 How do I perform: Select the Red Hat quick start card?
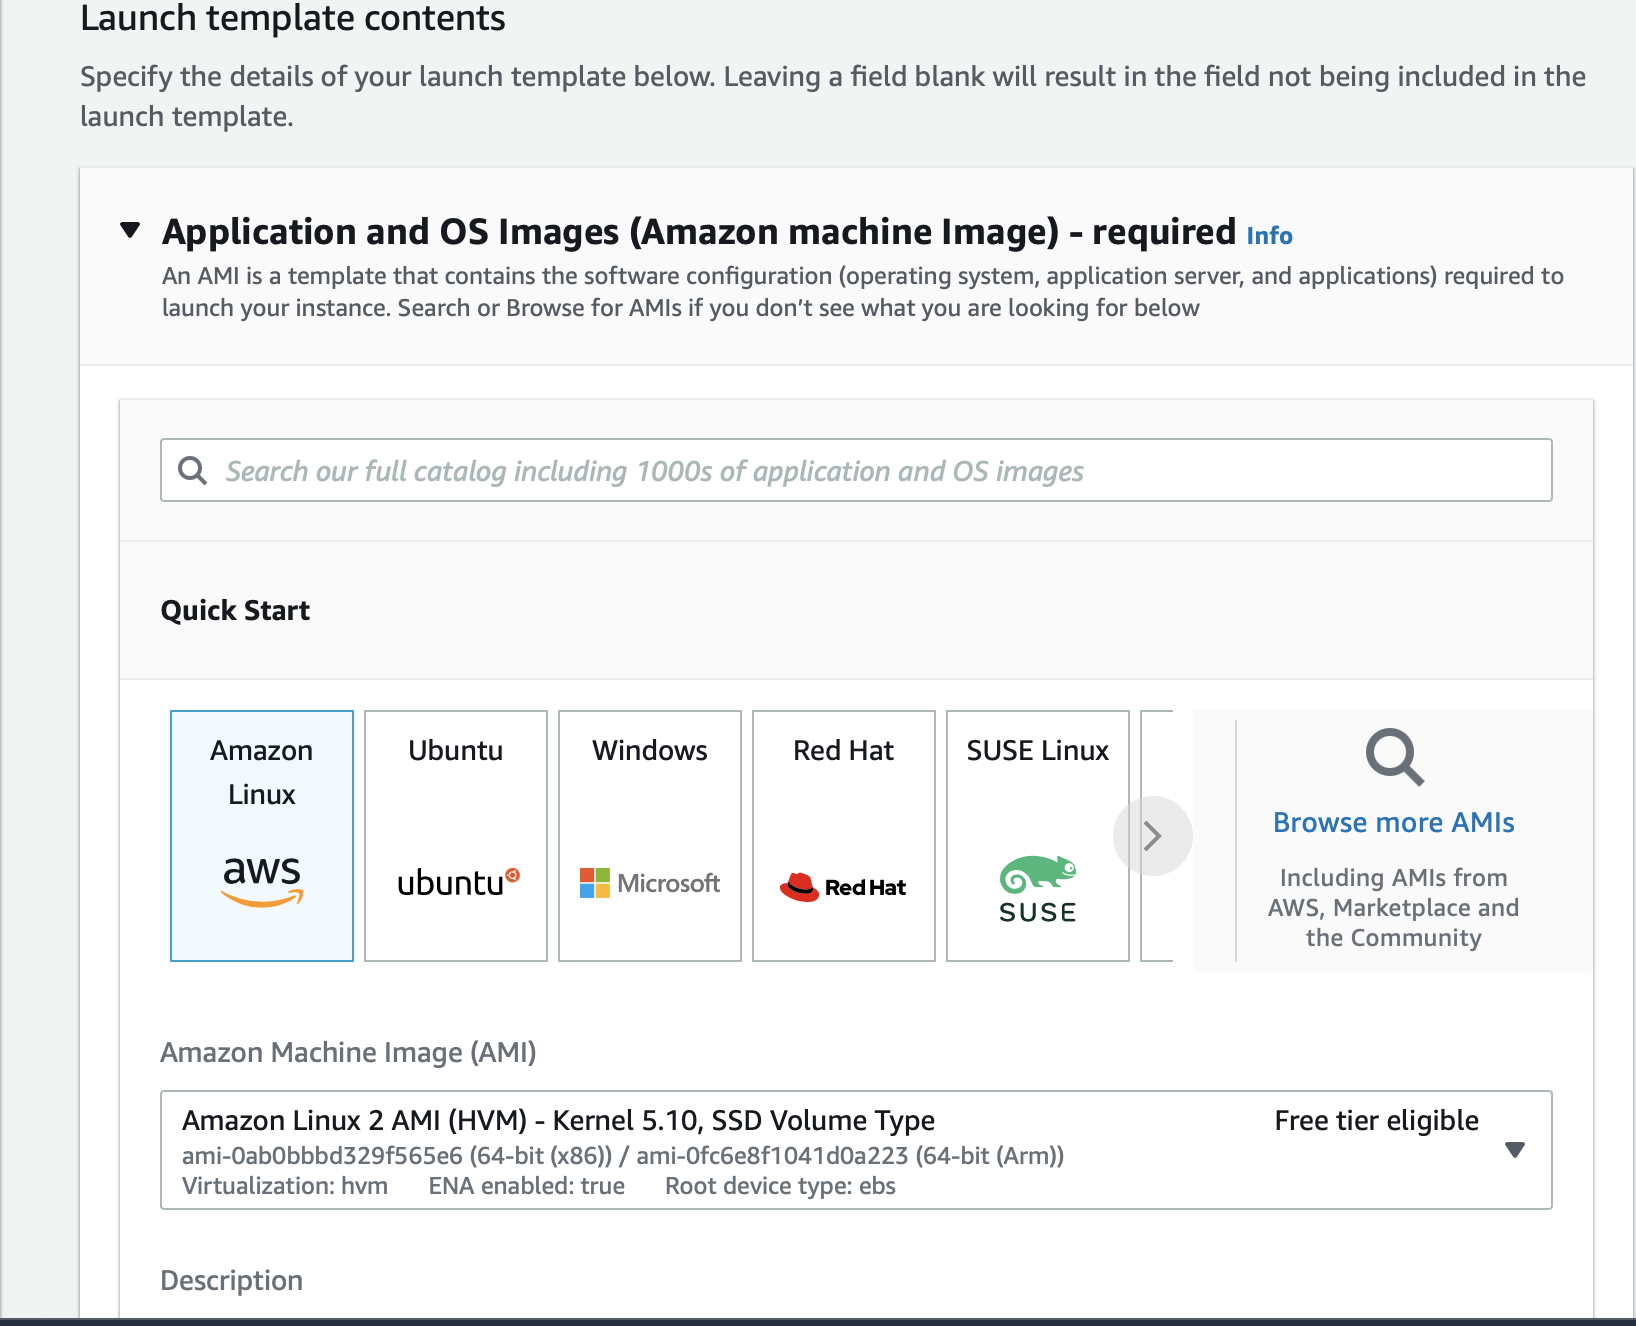pyautogui.click(x=844, y=836)
